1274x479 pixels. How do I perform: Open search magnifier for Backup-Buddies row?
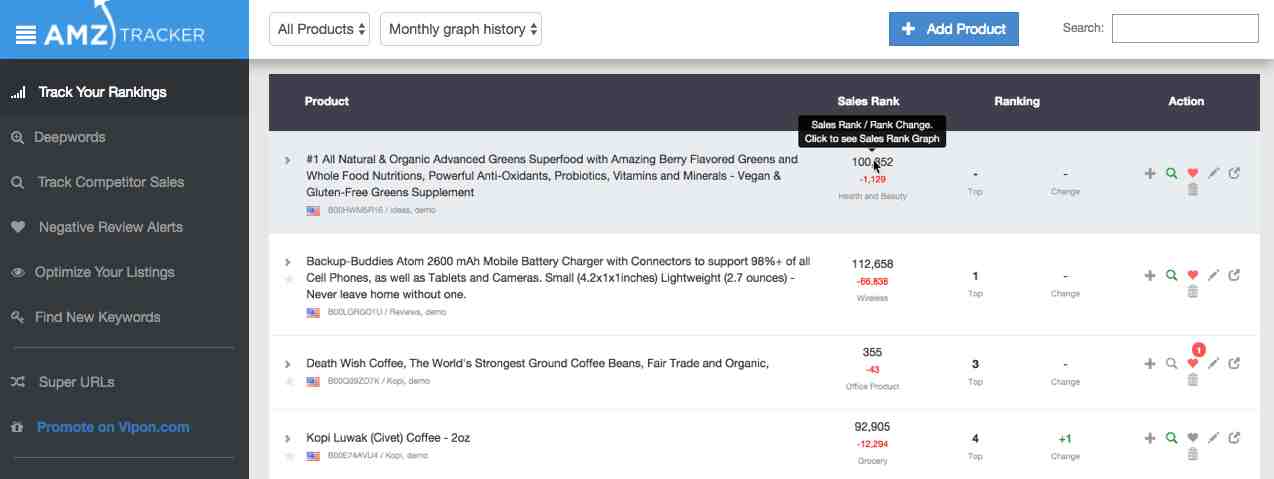coord(1171,276)
